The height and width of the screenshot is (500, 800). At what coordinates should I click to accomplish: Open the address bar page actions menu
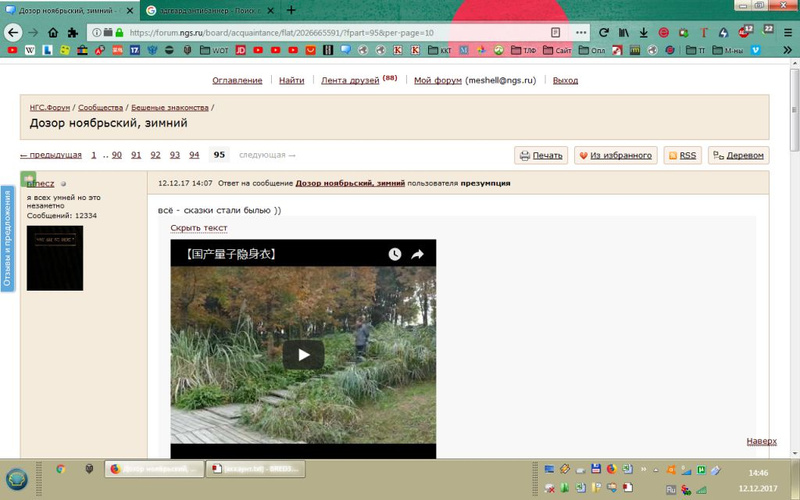pyautogui.click(x=582, y=32)
